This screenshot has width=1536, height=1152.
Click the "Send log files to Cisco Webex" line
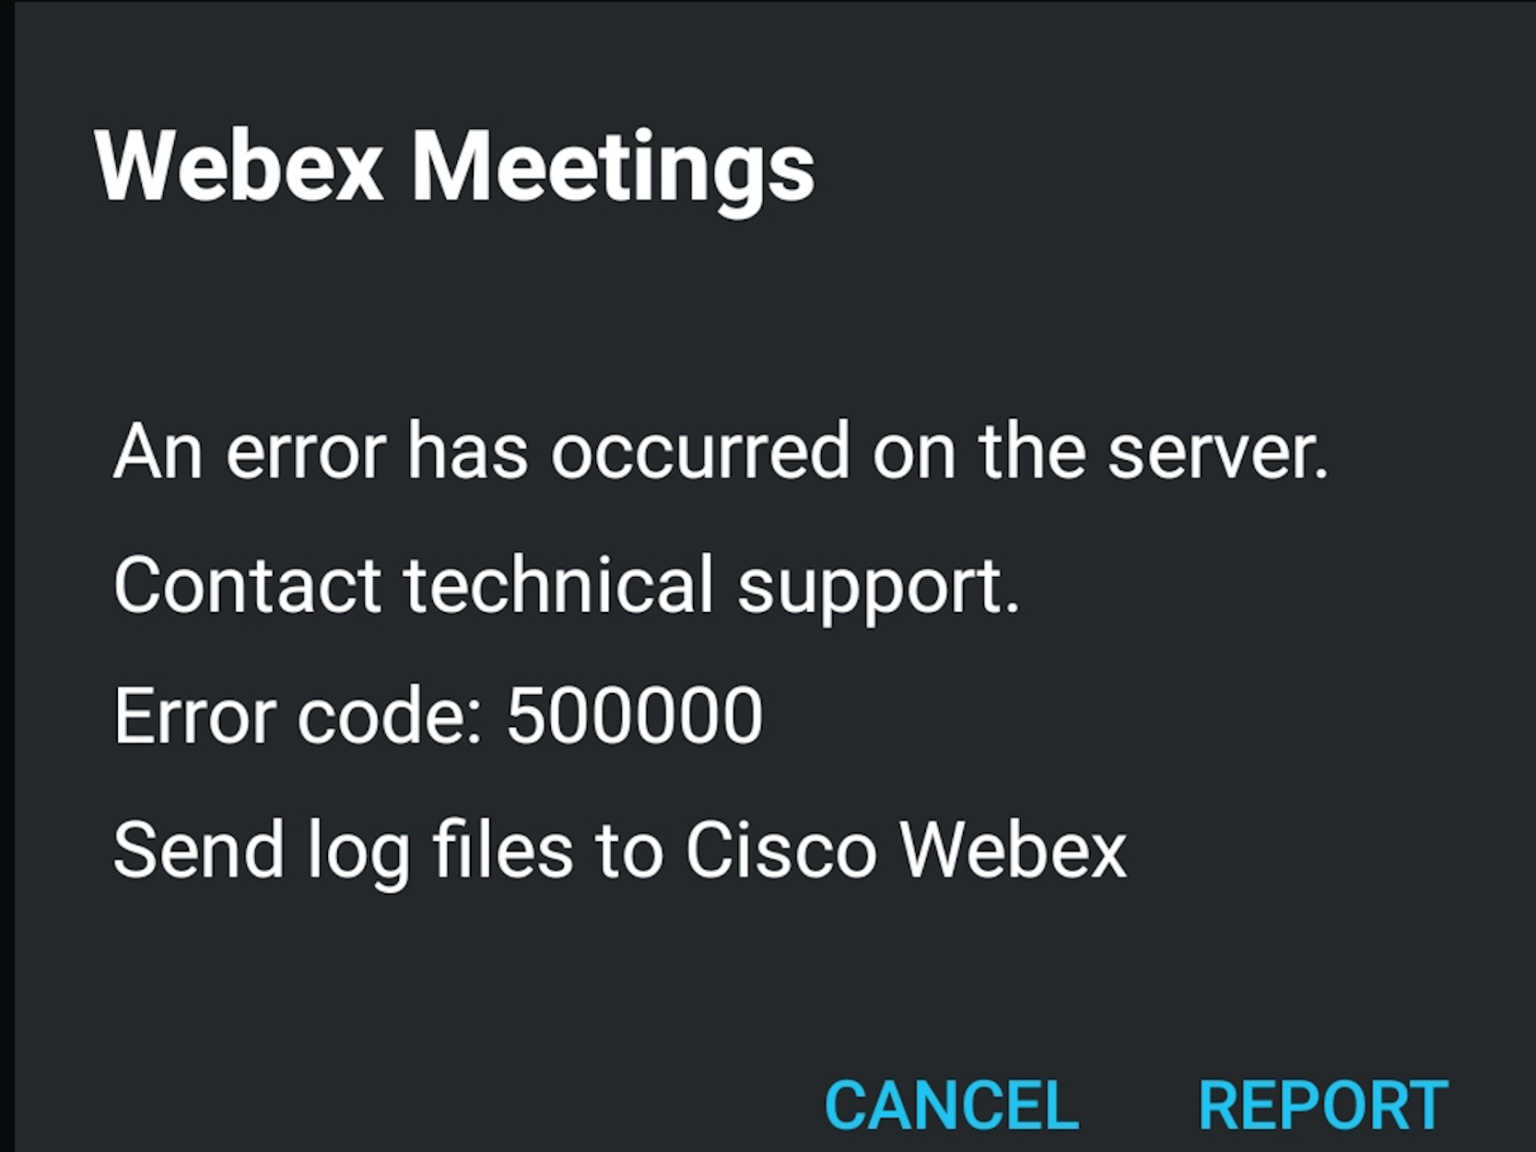pos(620,850)
